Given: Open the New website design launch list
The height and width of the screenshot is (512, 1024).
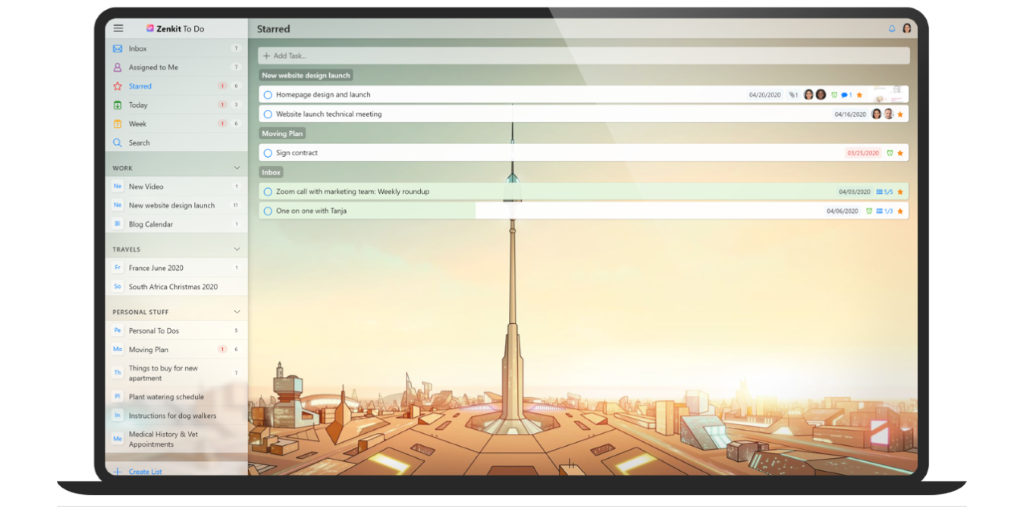Looking at the screenshot, I should click(176, 205).
